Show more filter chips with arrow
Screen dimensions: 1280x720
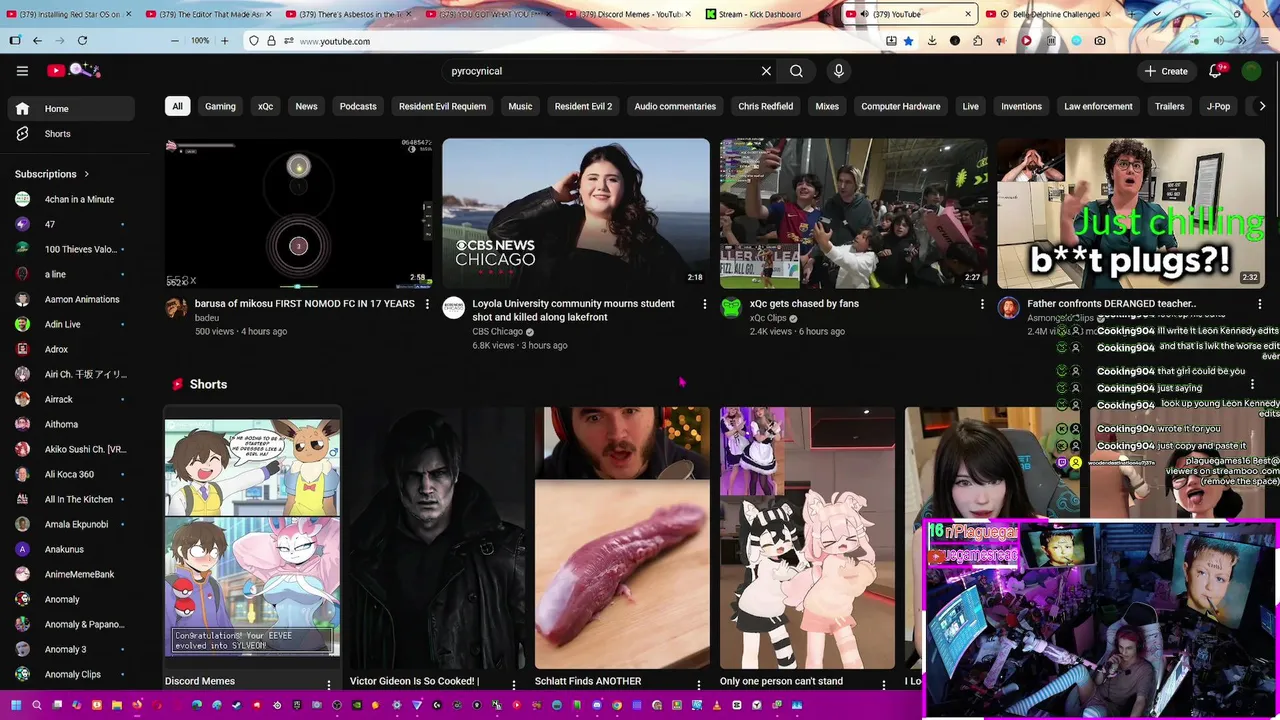1262,106
